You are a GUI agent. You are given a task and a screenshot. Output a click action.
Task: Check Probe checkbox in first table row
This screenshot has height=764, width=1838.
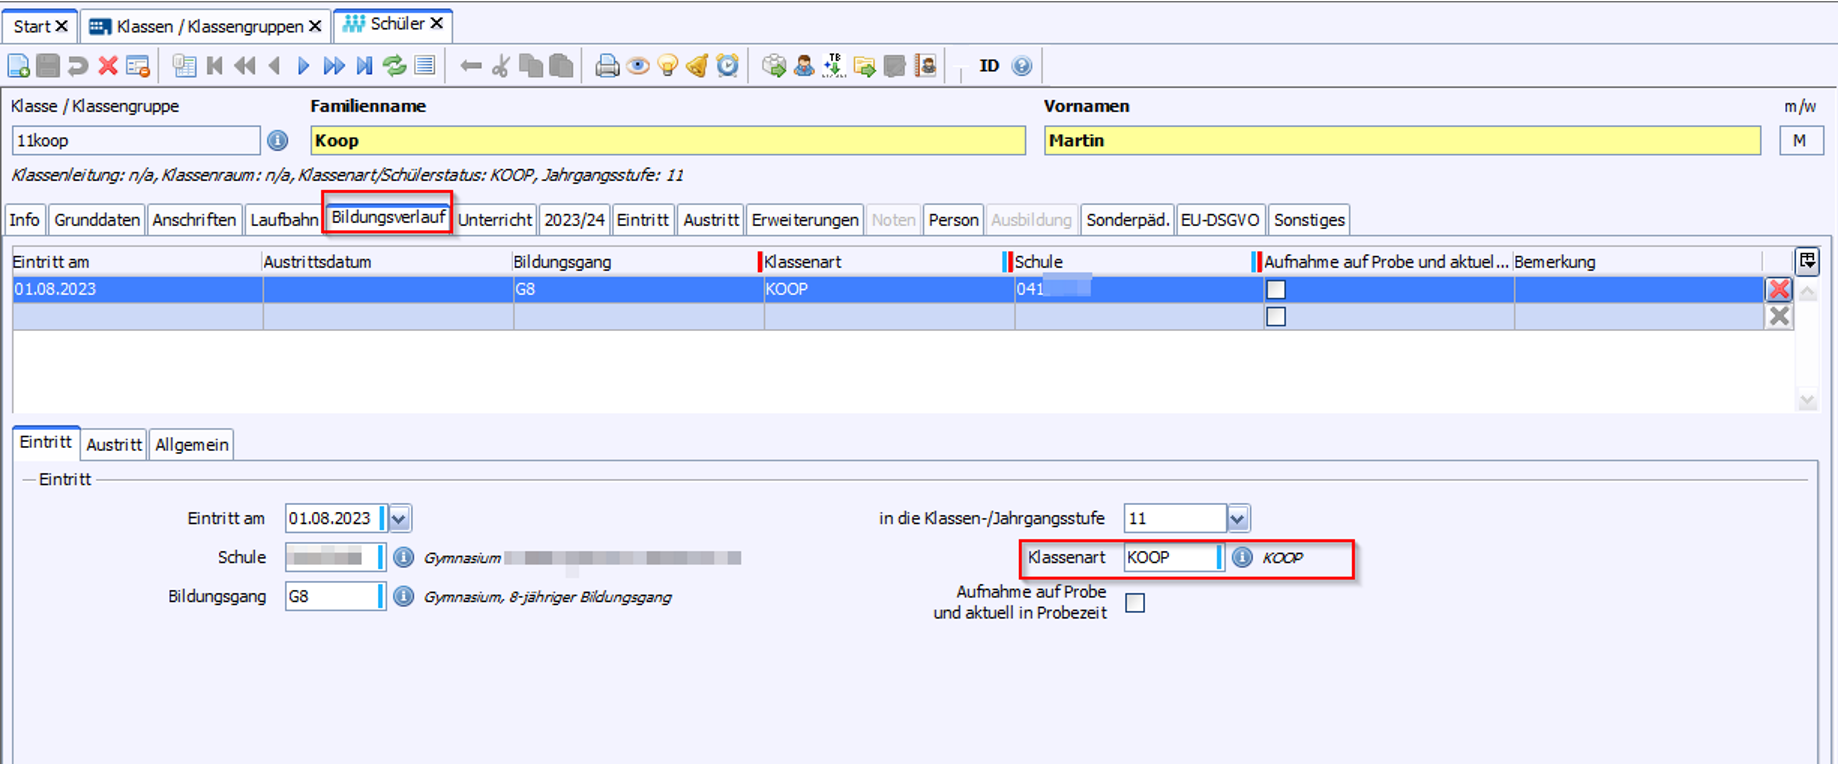[x=1276, y=290]
